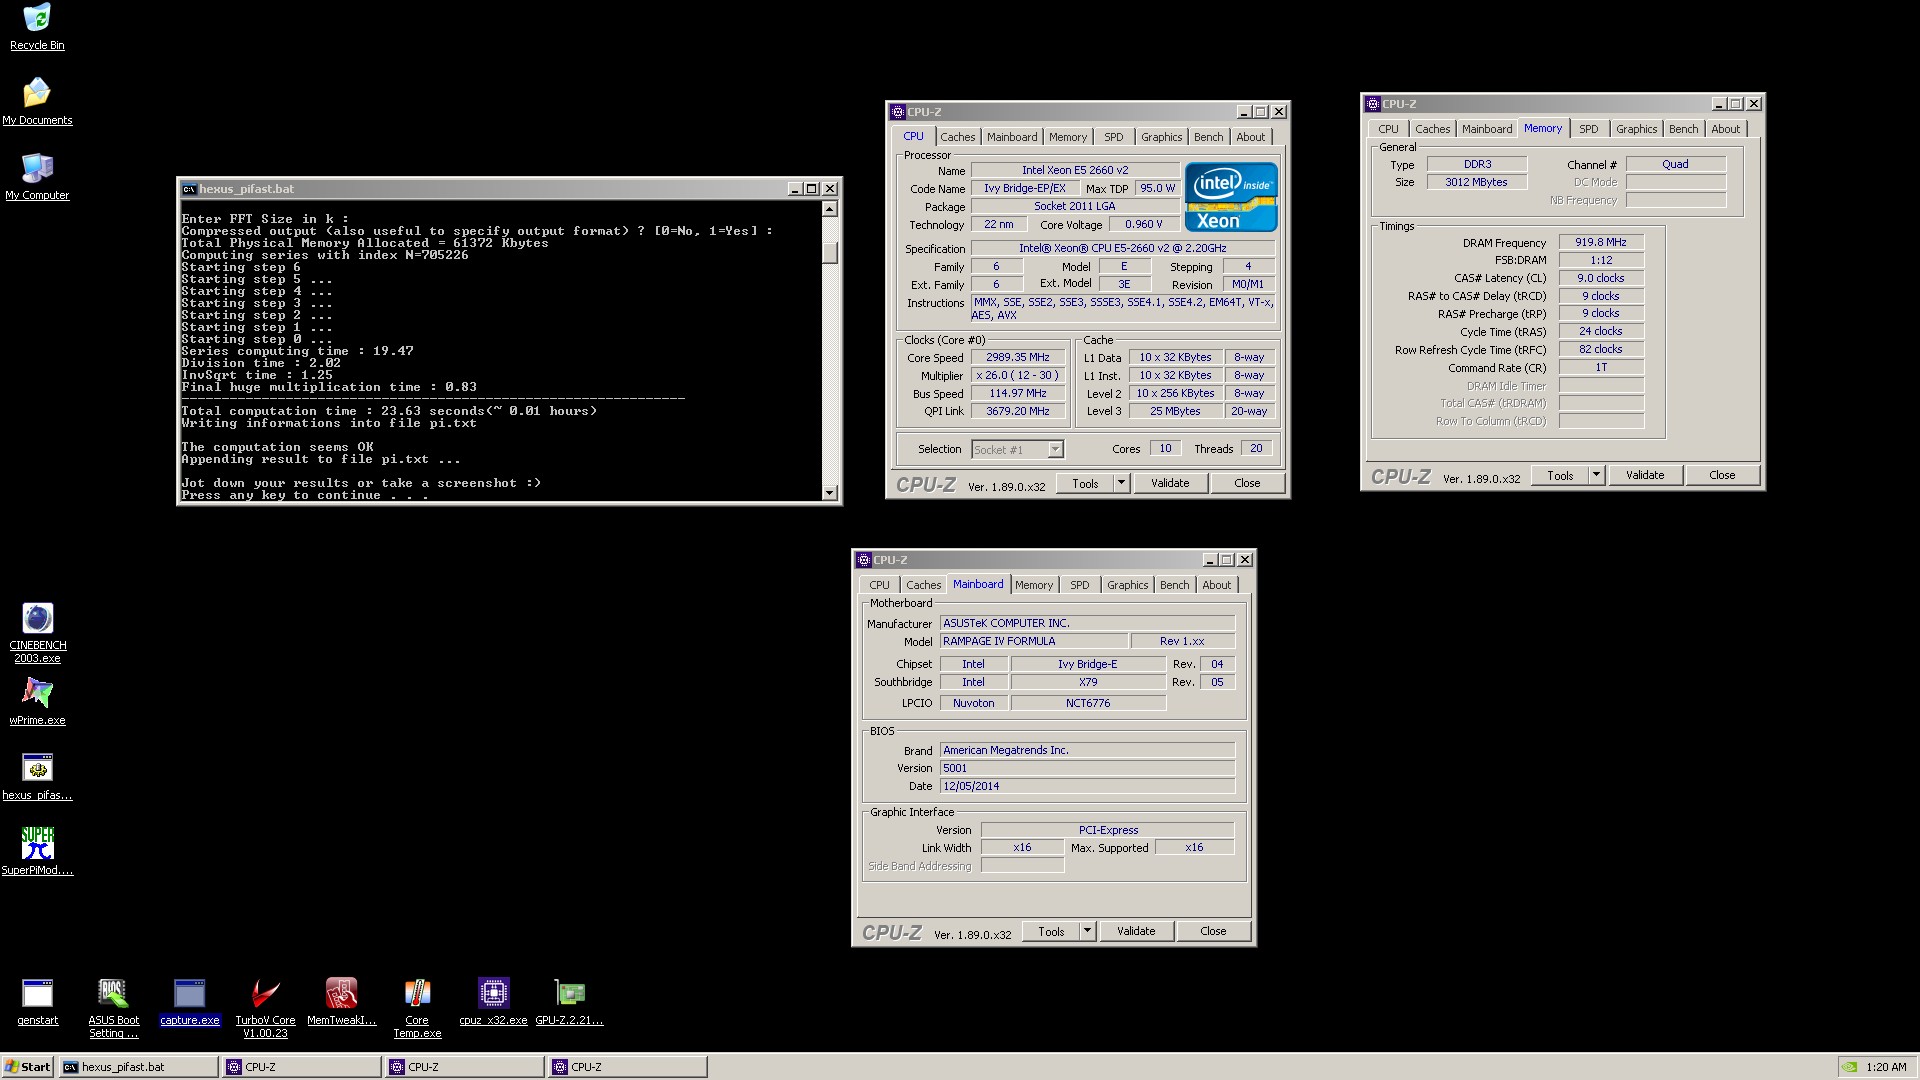
Task: Click the 1:20 AM taskbar clock
Action: click(1885, 1067)
